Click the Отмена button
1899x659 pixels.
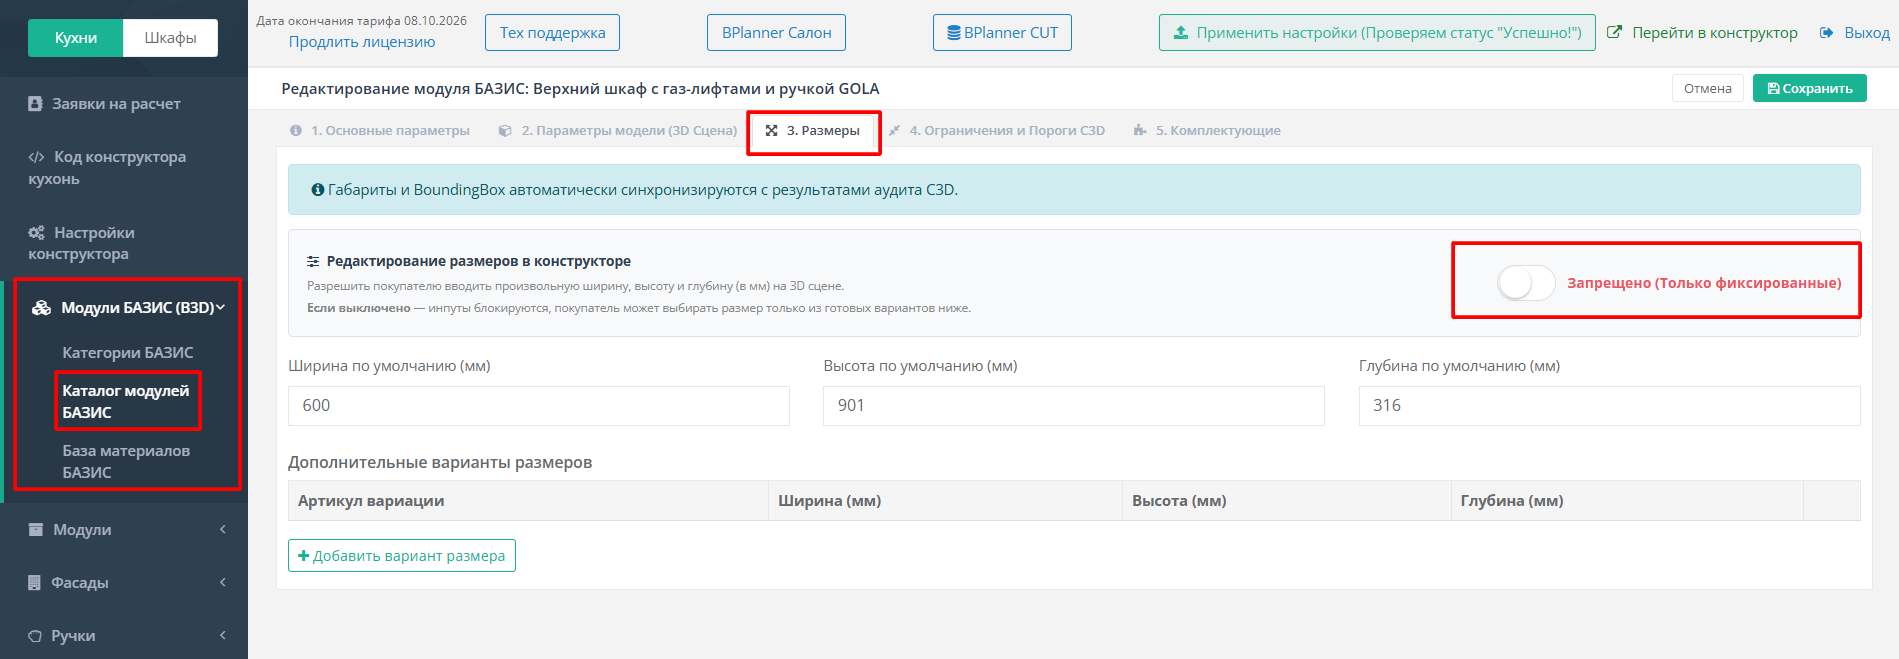[1708, 88]
